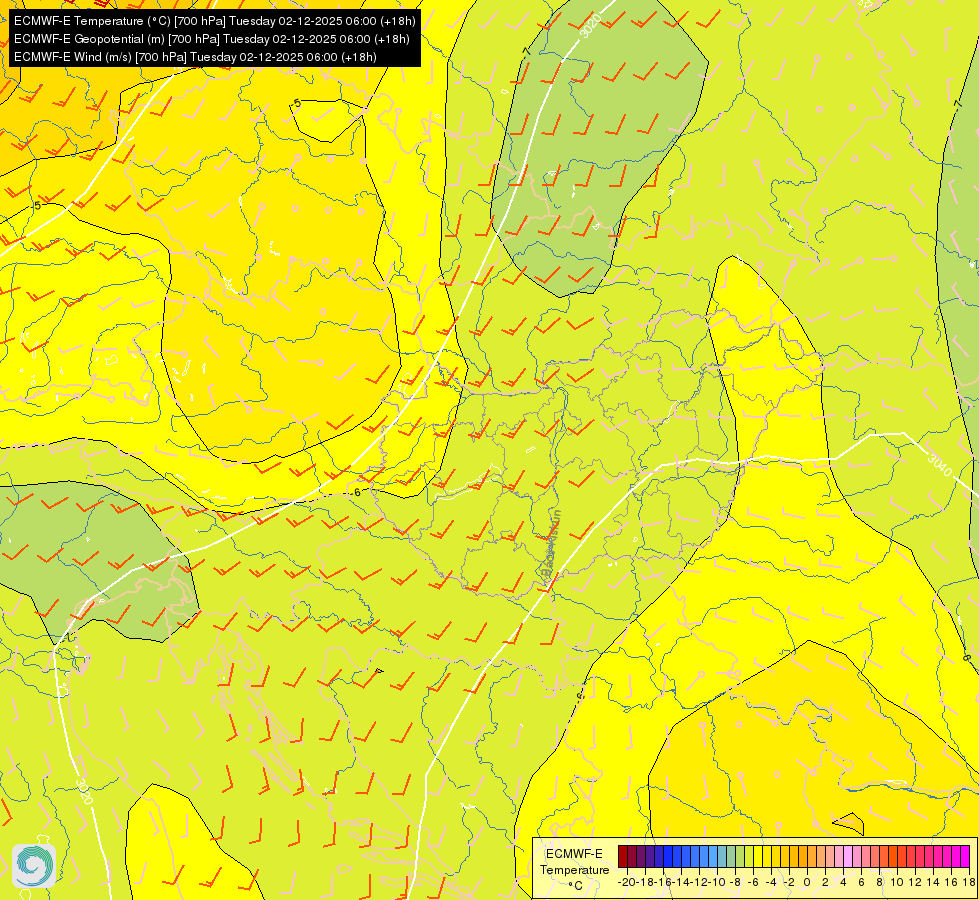Image resolution: width=979 pixels, height=900 pixels.
Task: Click the 3040 geopotential contour label
Action: tap(939, 464)
